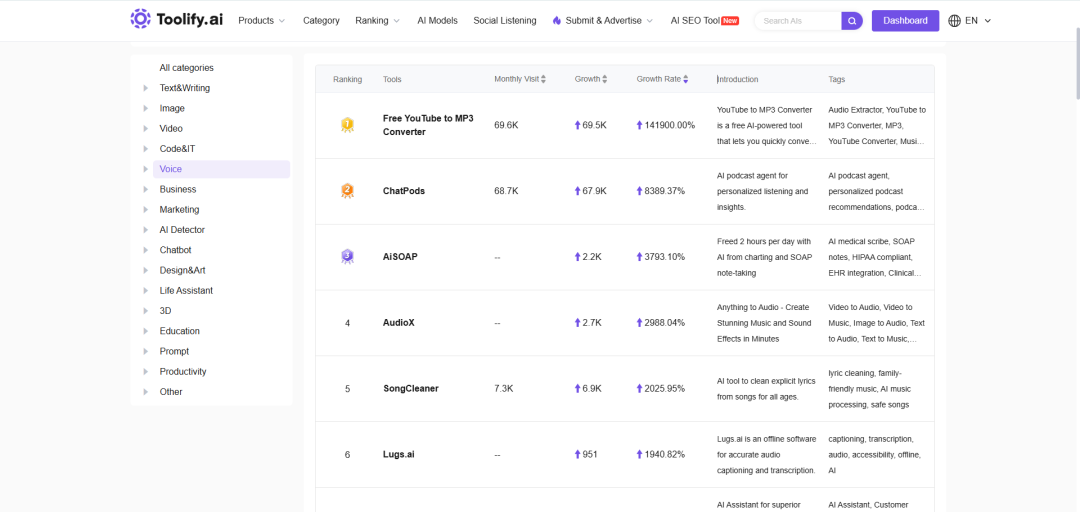Click the globe language icon
This screenshot has height=512, width=1080.
955,21
